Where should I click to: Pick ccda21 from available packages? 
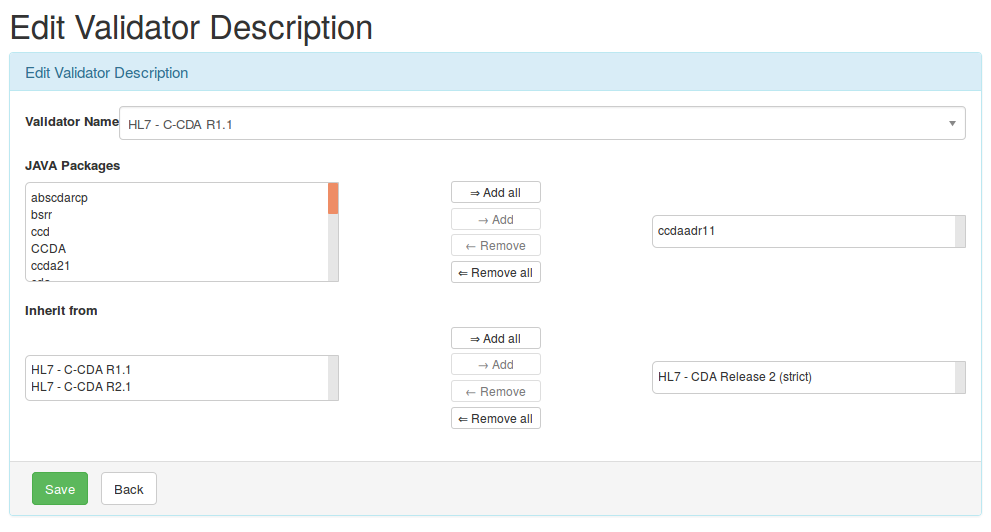pyautogui.click(x=50, y=266)
